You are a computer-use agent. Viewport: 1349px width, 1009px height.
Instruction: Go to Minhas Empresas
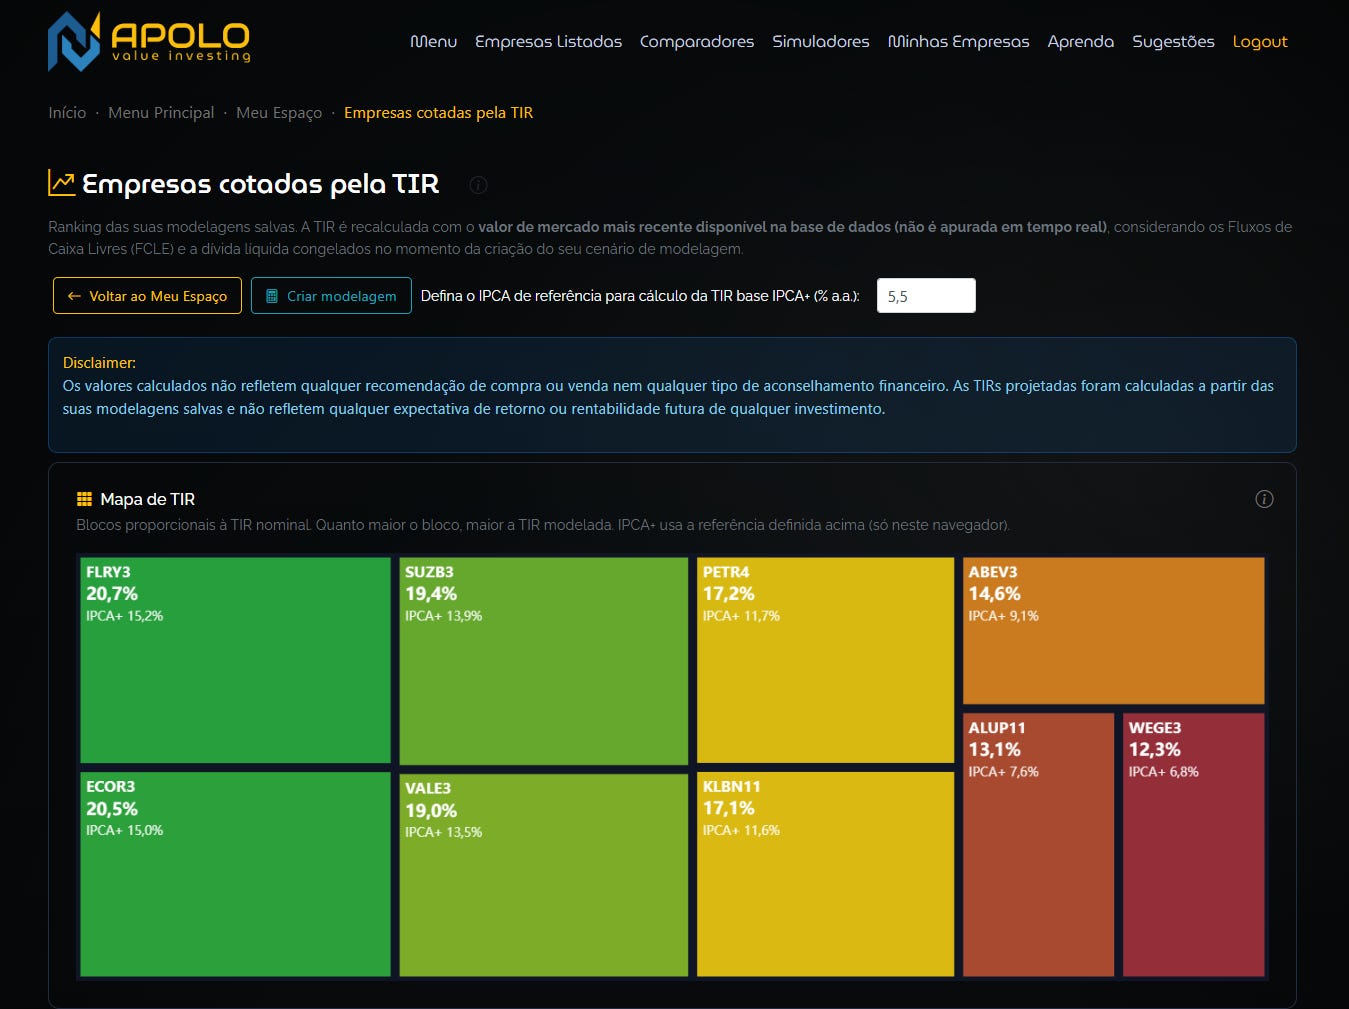[958, 42]
